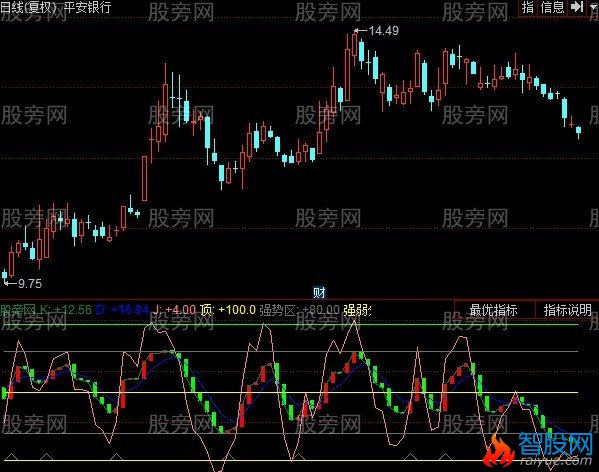Click the jump-to-end arrow icon
This screenshot has height=472, width=599.
click(577, 7)
